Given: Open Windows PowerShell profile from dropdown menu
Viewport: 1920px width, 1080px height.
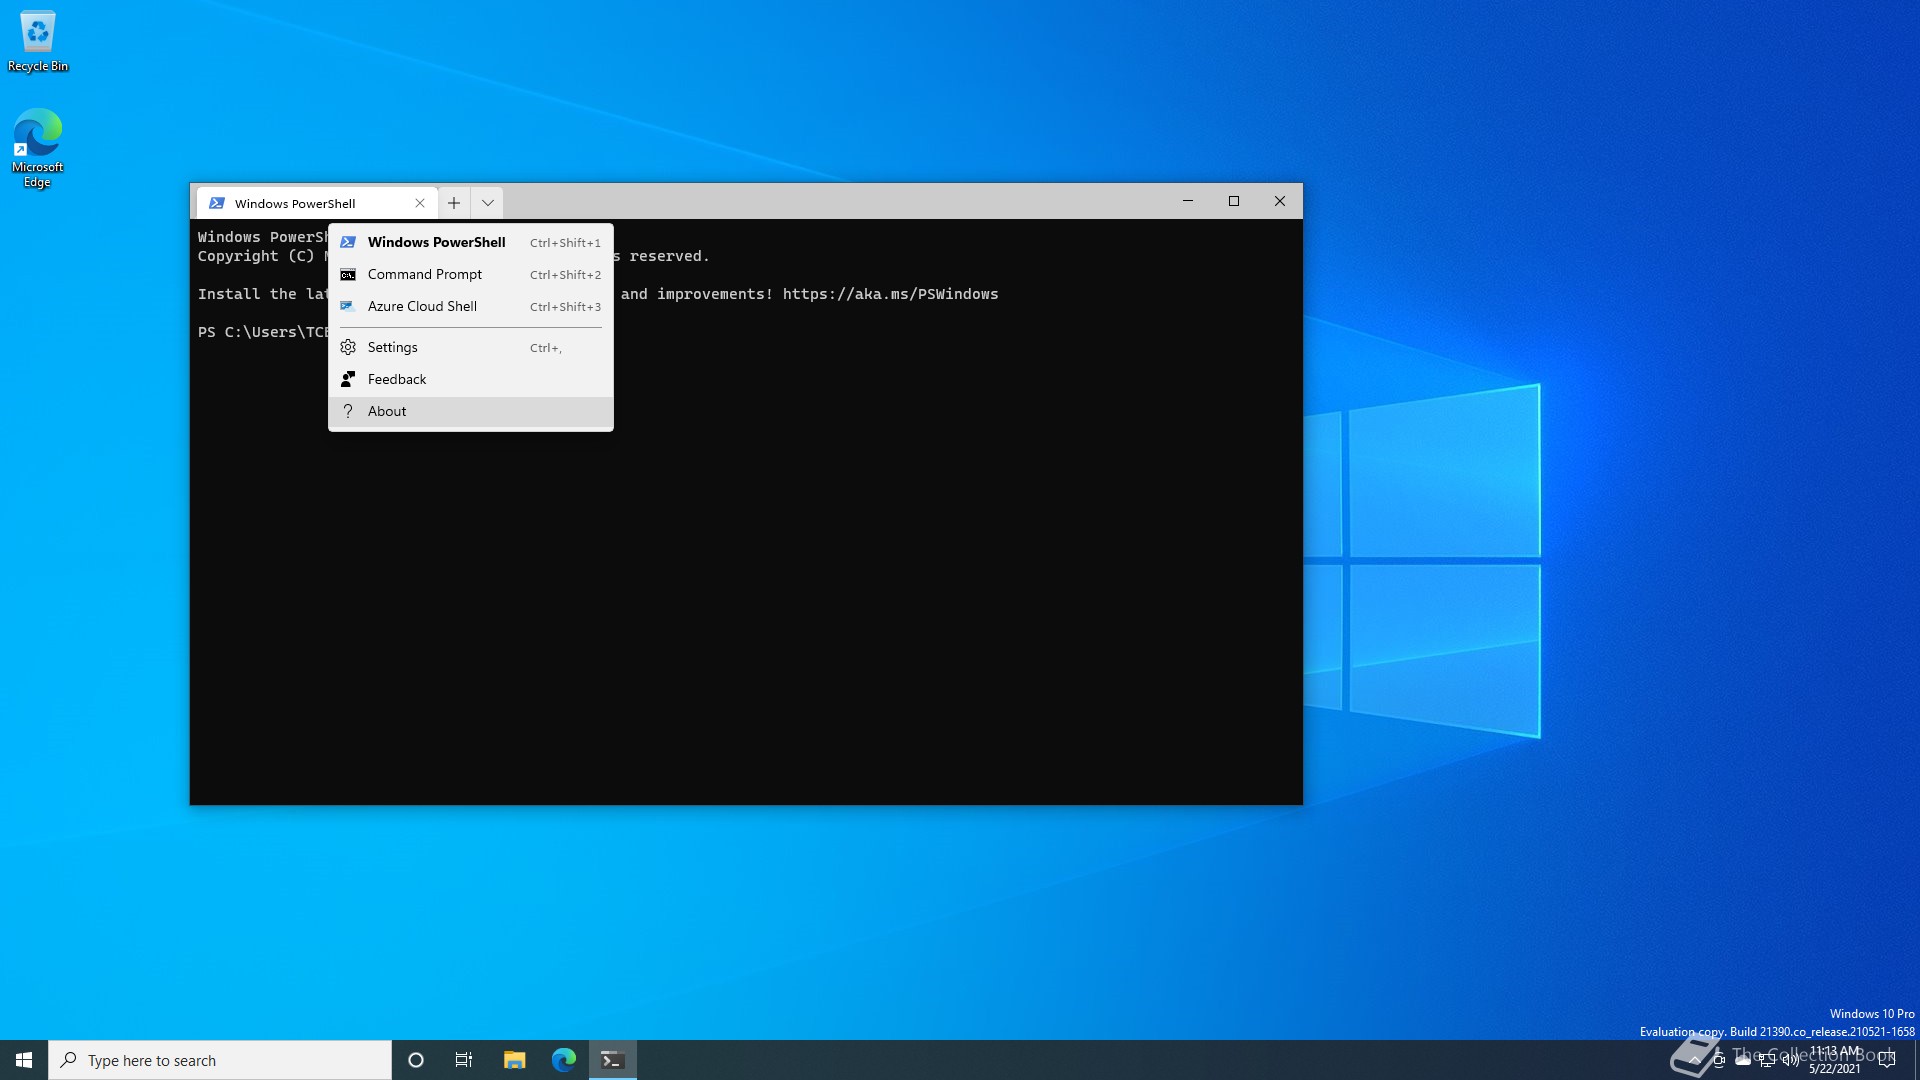Looking at the screenshot, I should [470, 242].
